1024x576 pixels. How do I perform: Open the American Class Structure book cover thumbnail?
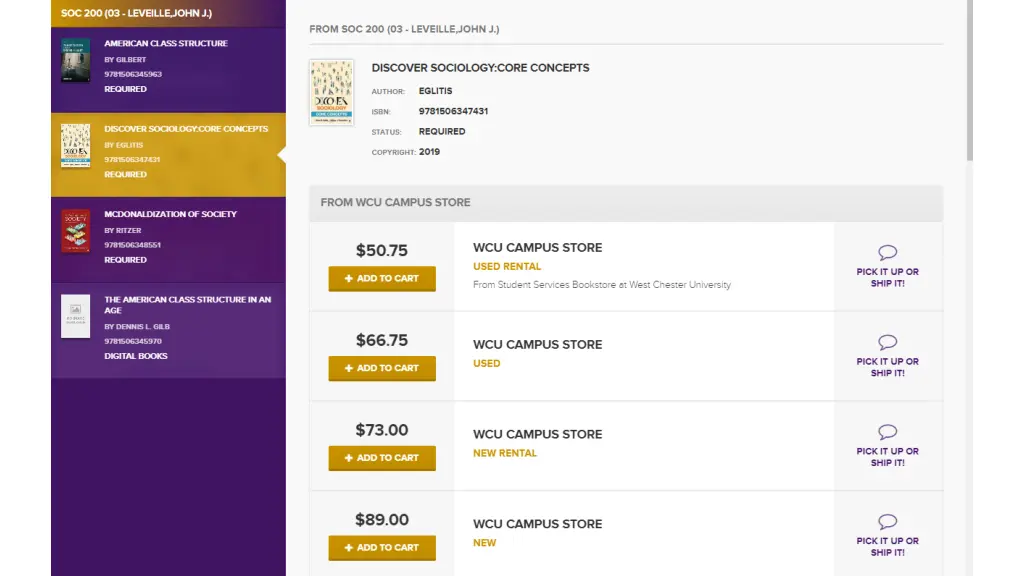point(75,60)
